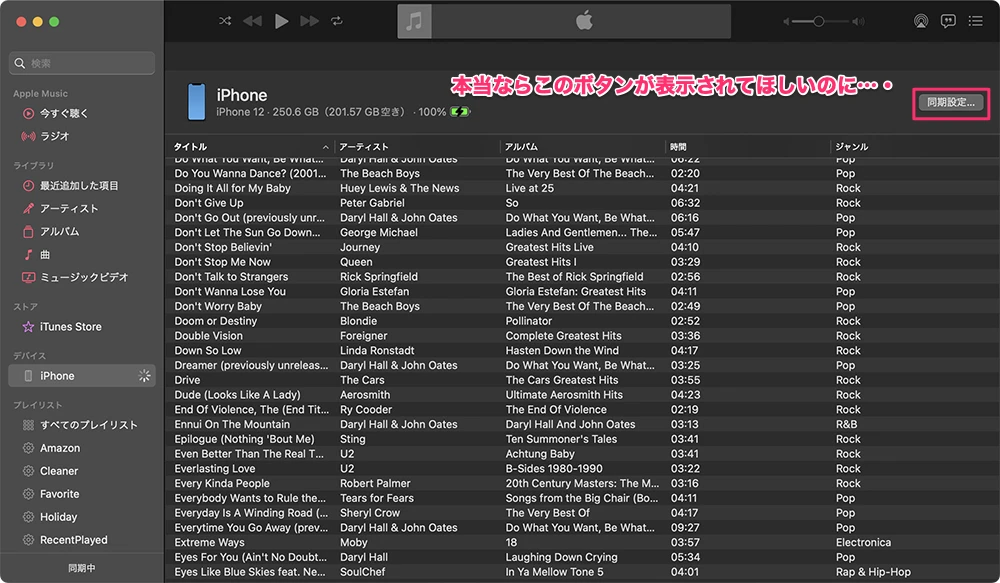Viewport: 1000px width, 583px height.
Task: Focus the 検索 search field
Action: click(82, 63)
